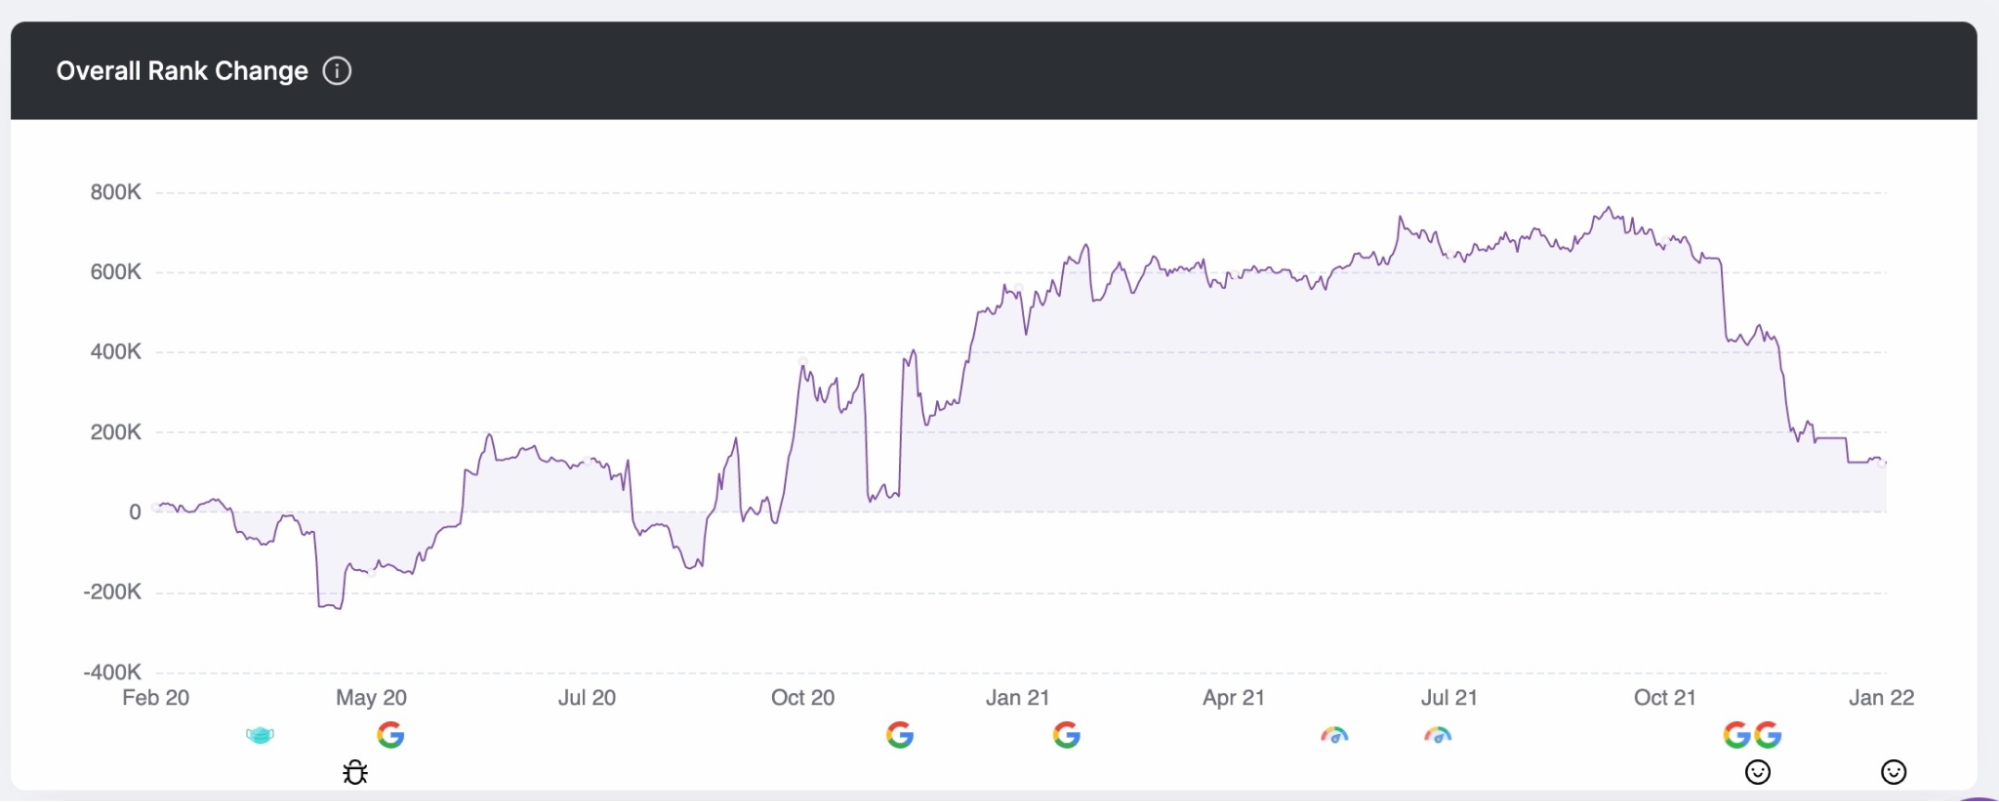Click the Jul 20 x-axis label
This screenshot has width=1999, height=802.
(x=587, y=698)
